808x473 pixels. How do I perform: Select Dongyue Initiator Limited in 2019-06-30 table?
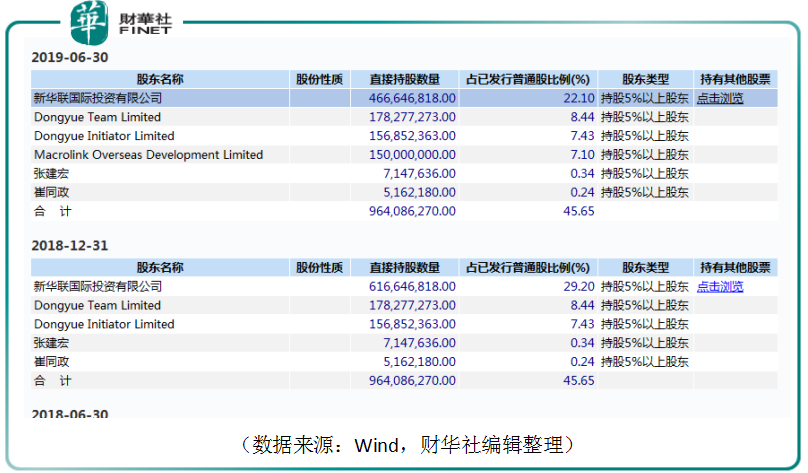[104, 136]
